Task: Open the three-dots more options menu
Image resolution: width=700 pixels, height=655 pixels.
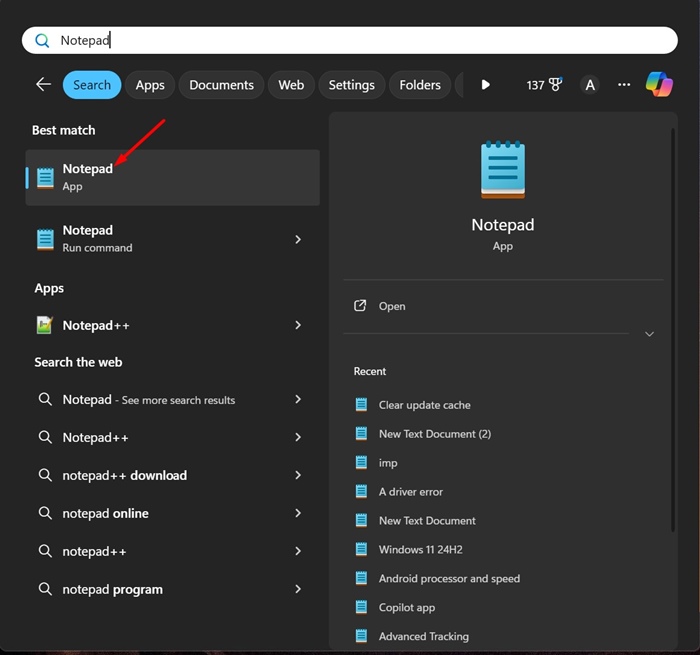Action: click(624, 85)
